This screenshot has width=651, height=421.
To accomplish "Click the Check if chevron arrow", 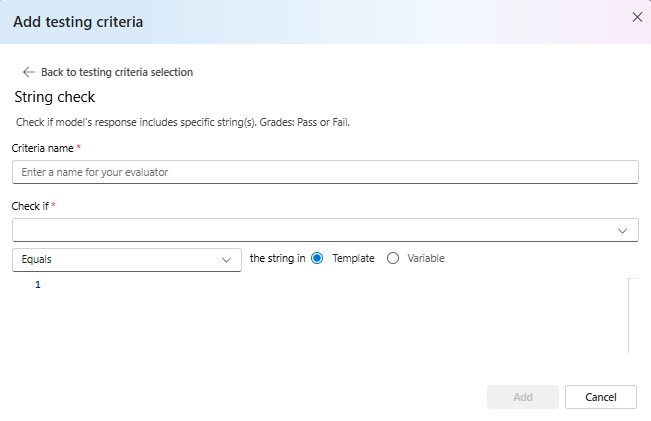I will pyautogui.click(x=622, y=231).
